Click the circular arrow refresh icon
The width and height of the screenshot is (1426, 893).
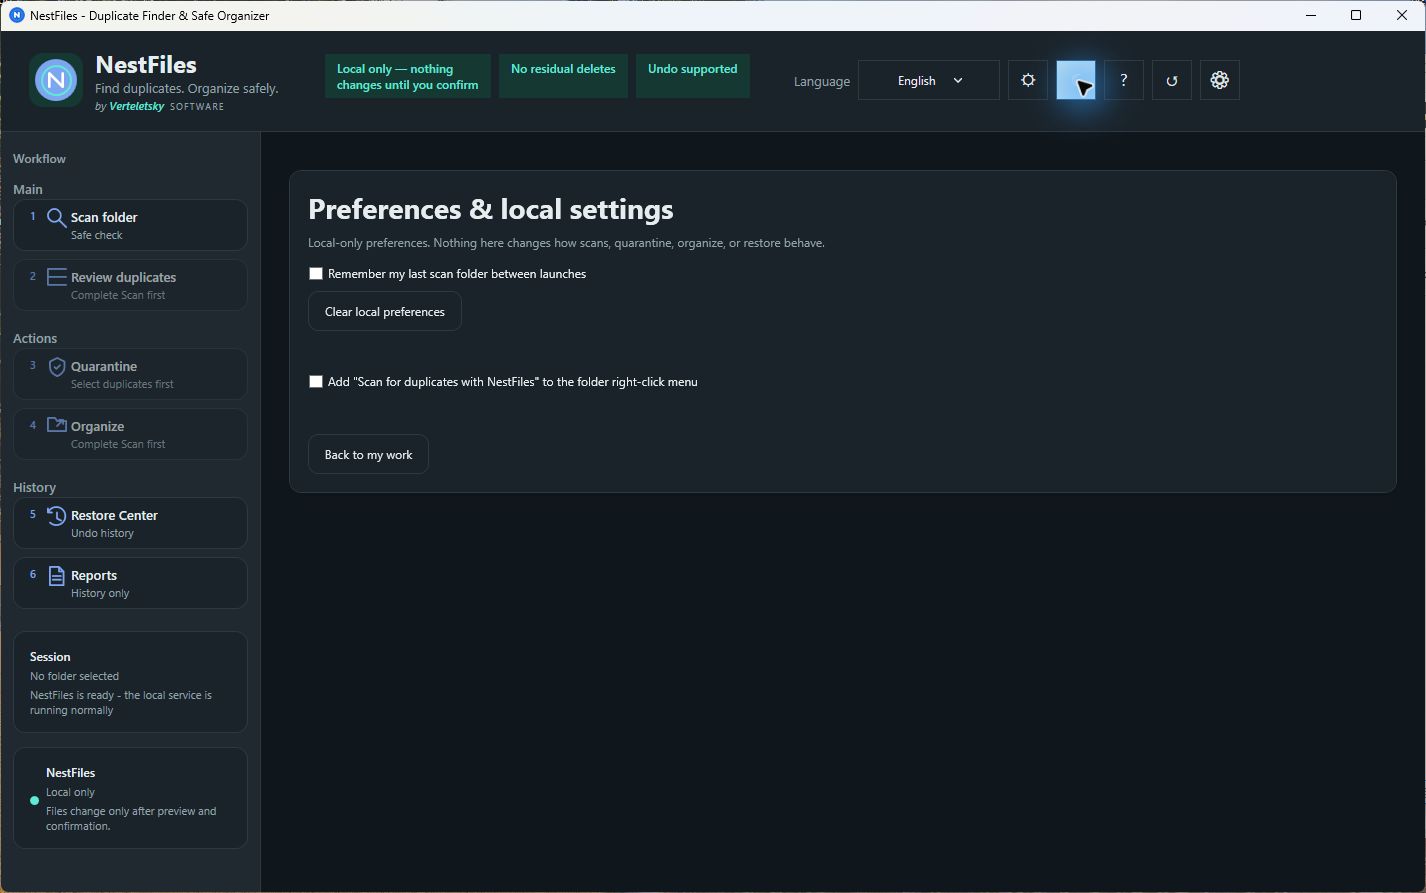1172,80
